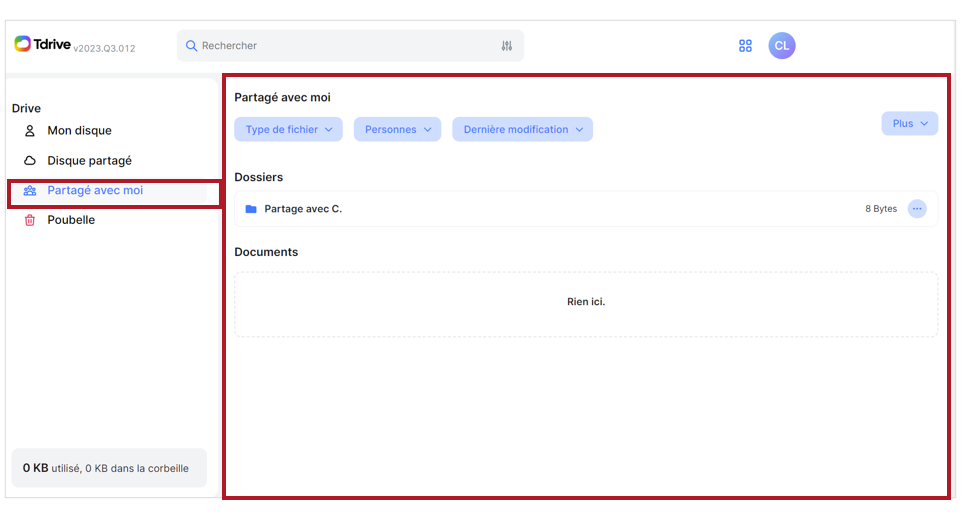
Task: Click the Disque partagé cloud icon
Action: (x=30, y=161)
